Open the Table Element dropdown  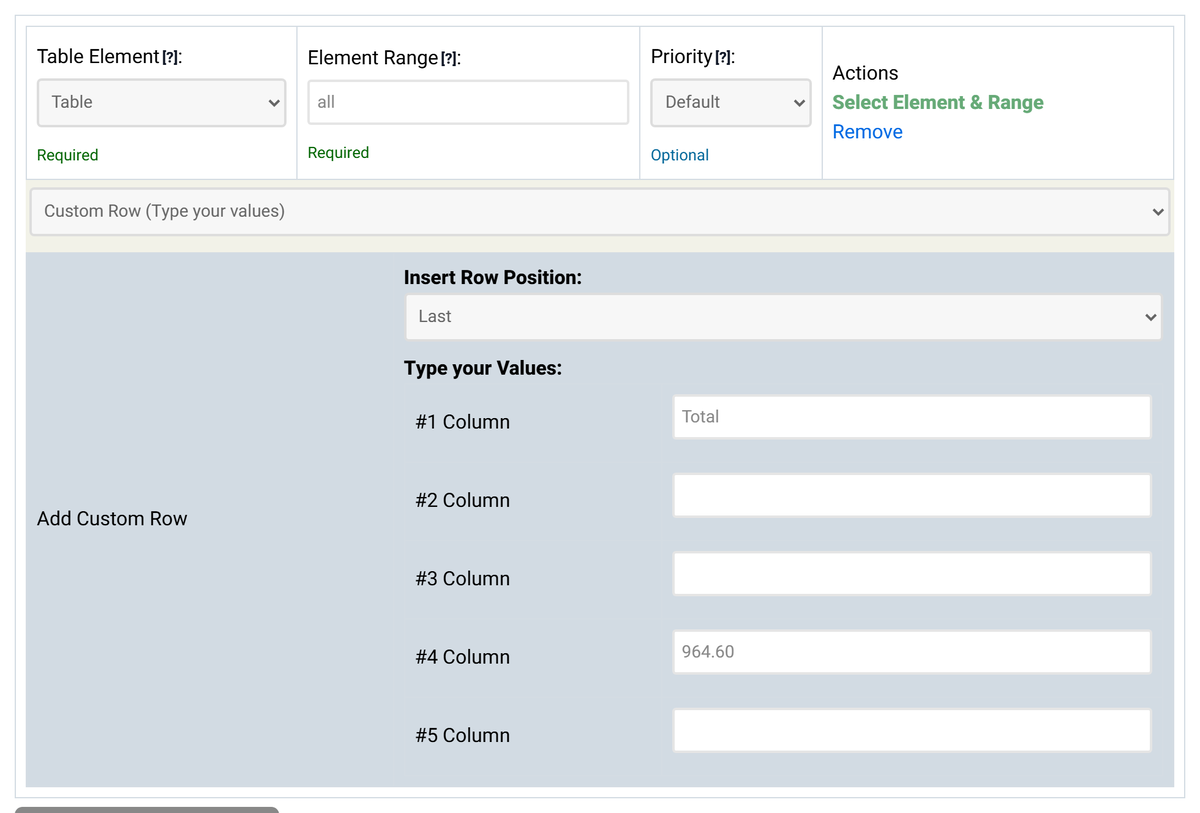[x=161, y=103]
